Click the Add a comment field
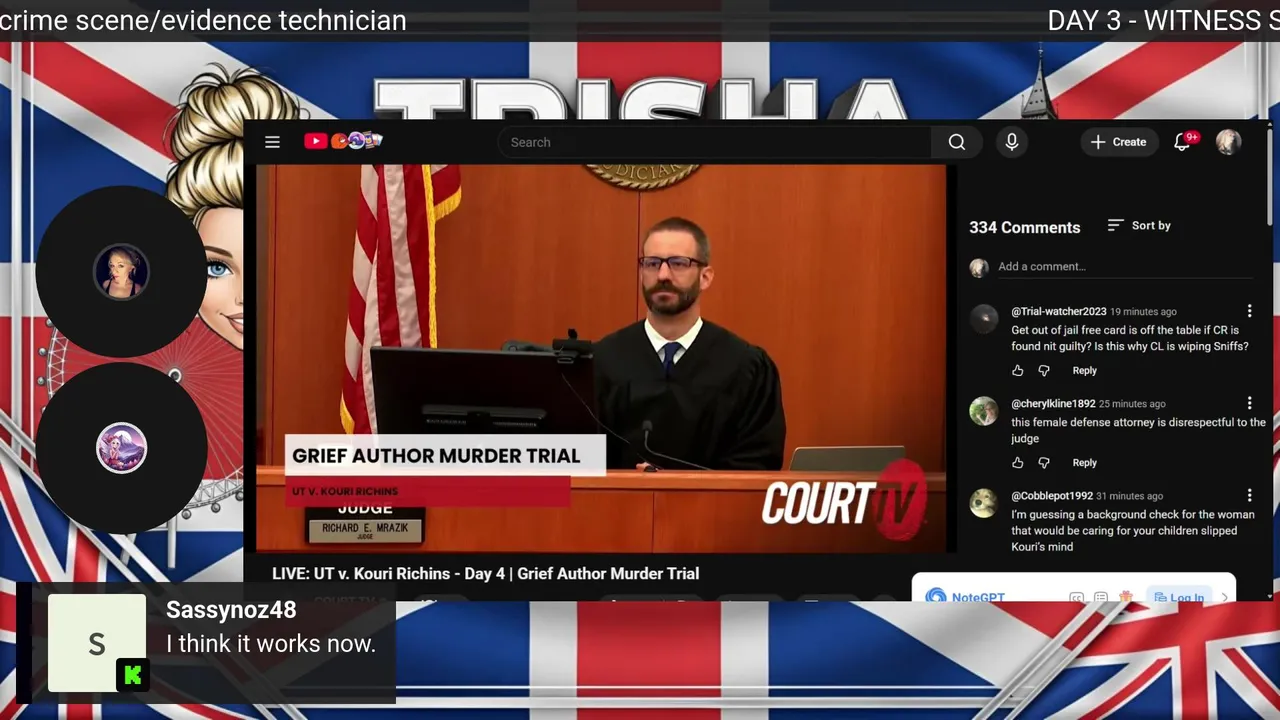Viewport: 1280px width, 720px height. pos(1125,267)
